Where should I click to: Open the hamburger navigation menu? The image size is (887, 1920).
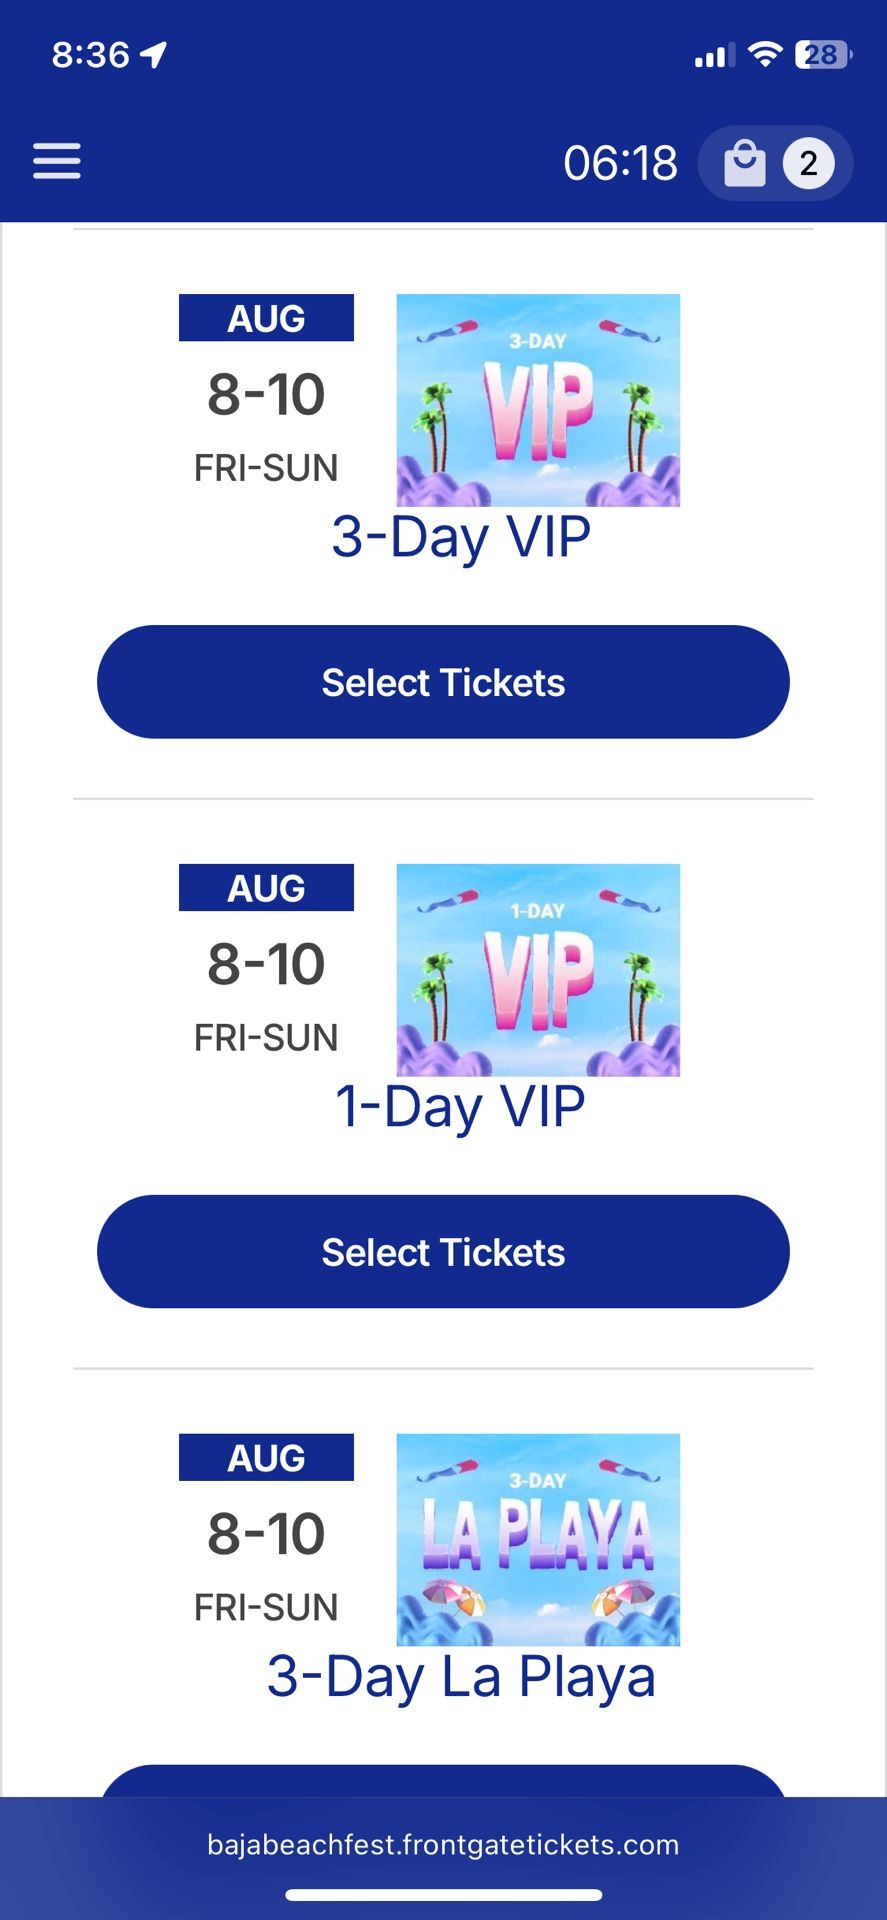[57, 161]
